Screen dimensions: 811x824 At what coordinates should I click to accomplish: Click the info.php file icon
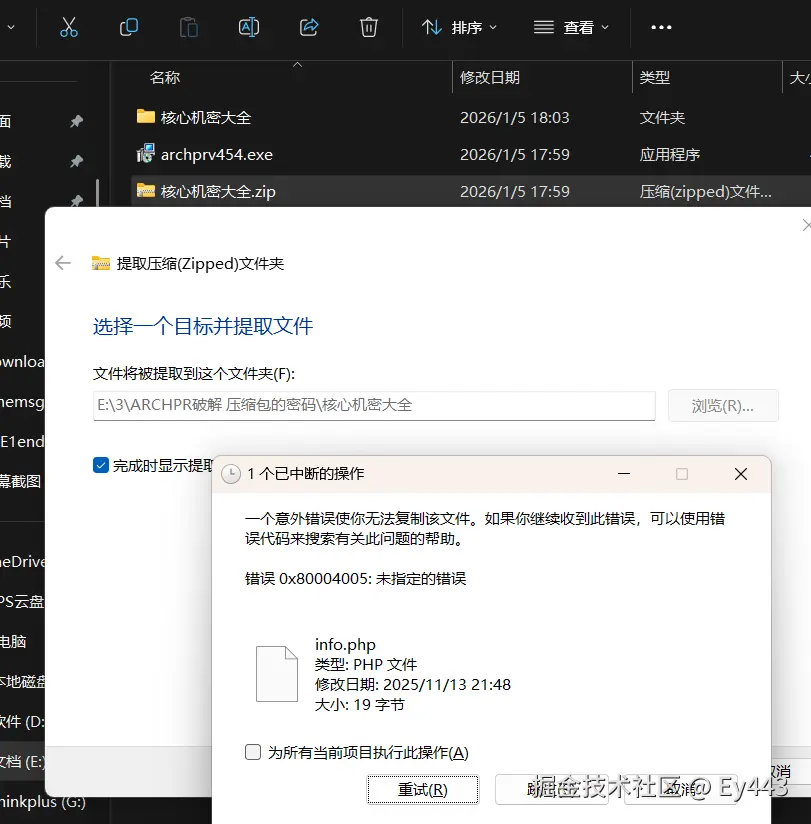(x=276, y=674)
